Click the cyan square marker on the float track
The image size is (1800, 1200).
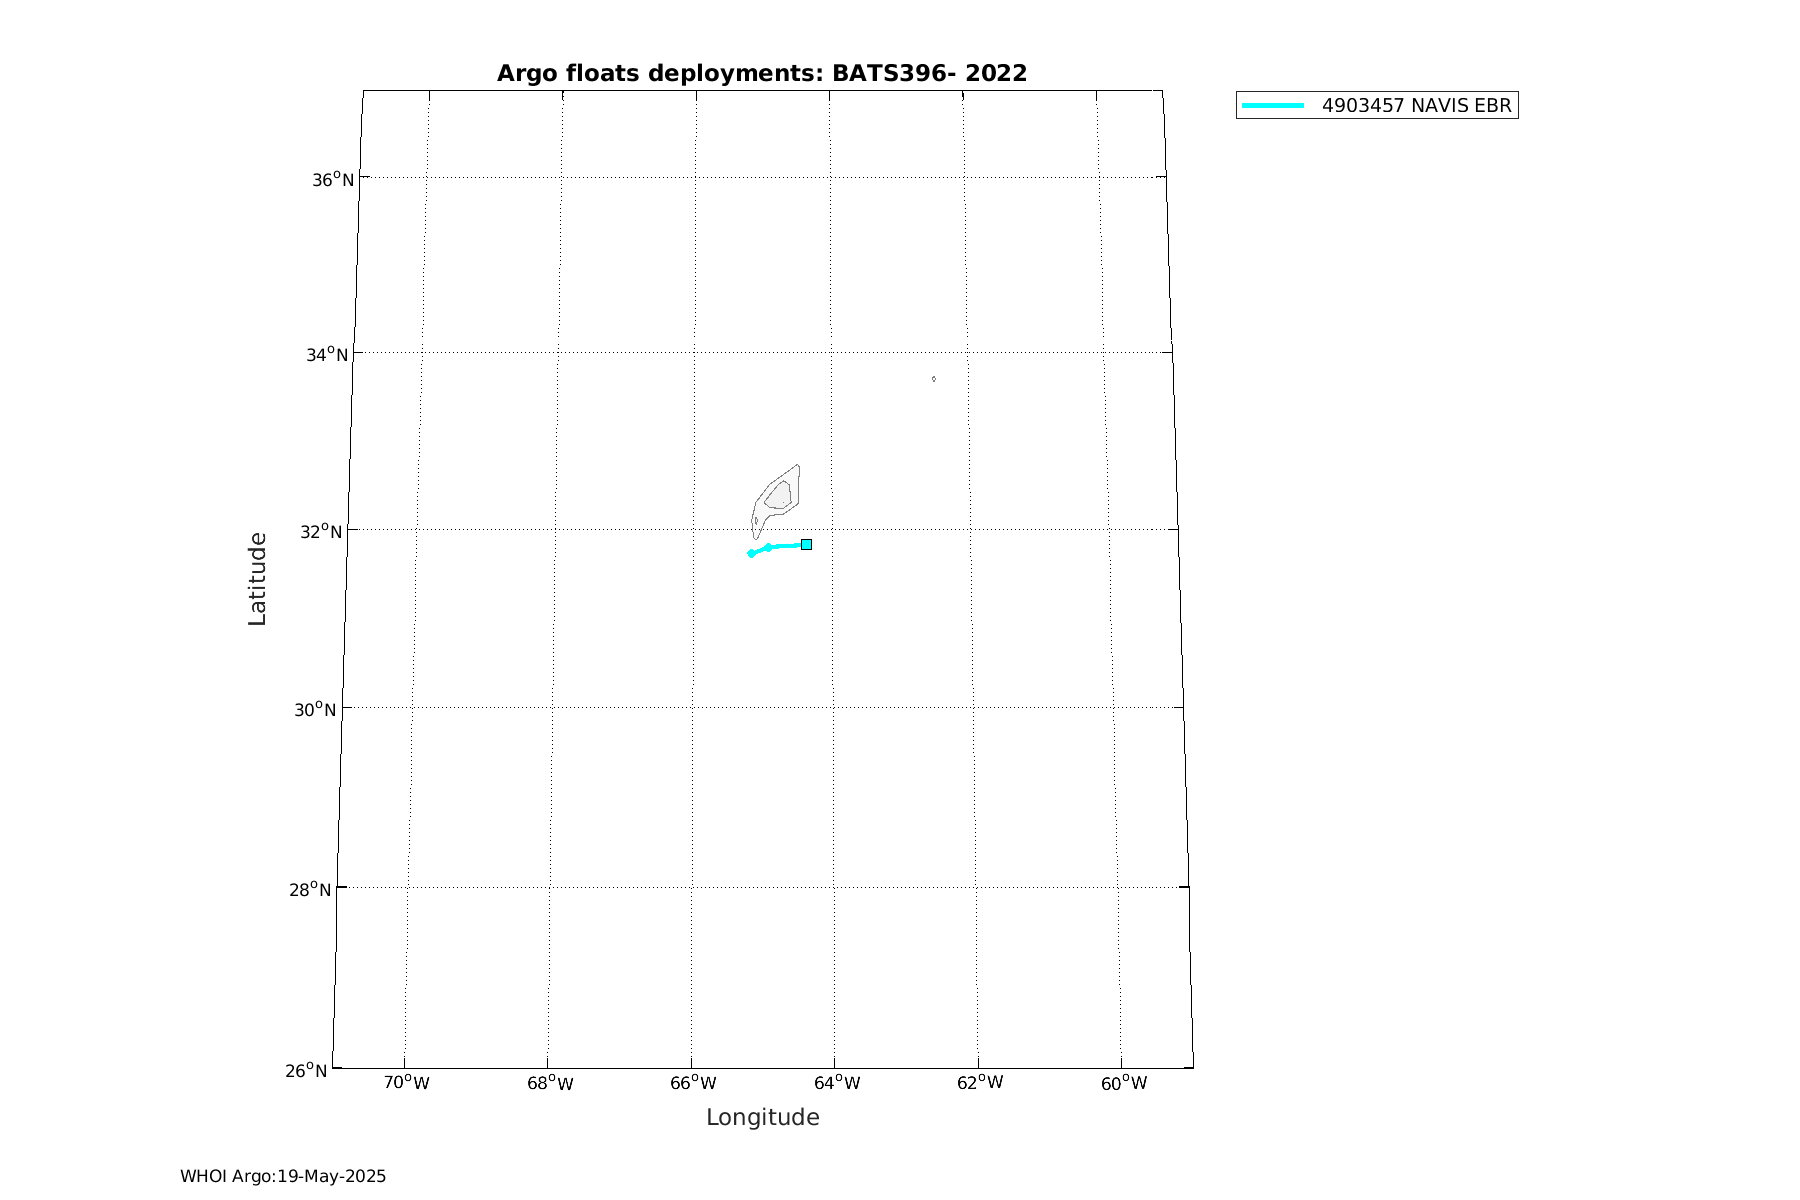point(806,544)
